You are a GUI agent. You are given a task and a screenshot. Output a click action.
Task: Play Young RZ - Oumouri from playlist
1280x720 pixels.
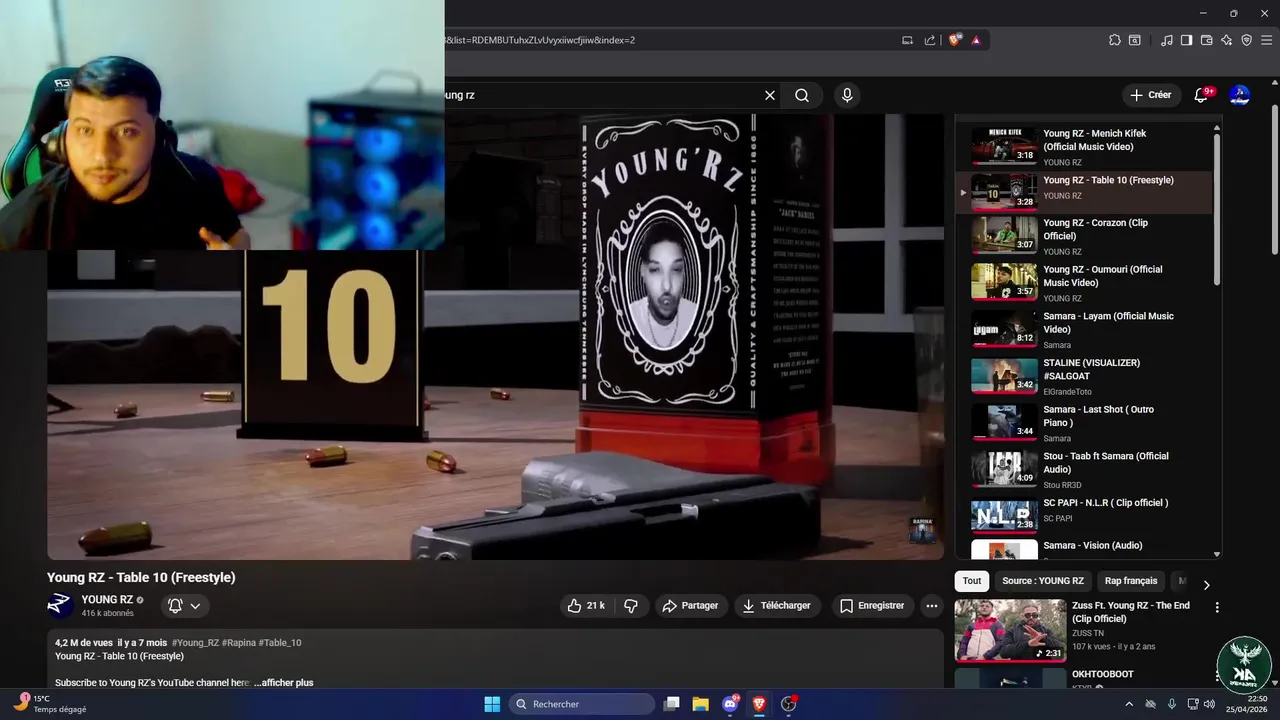point(1084,283)
